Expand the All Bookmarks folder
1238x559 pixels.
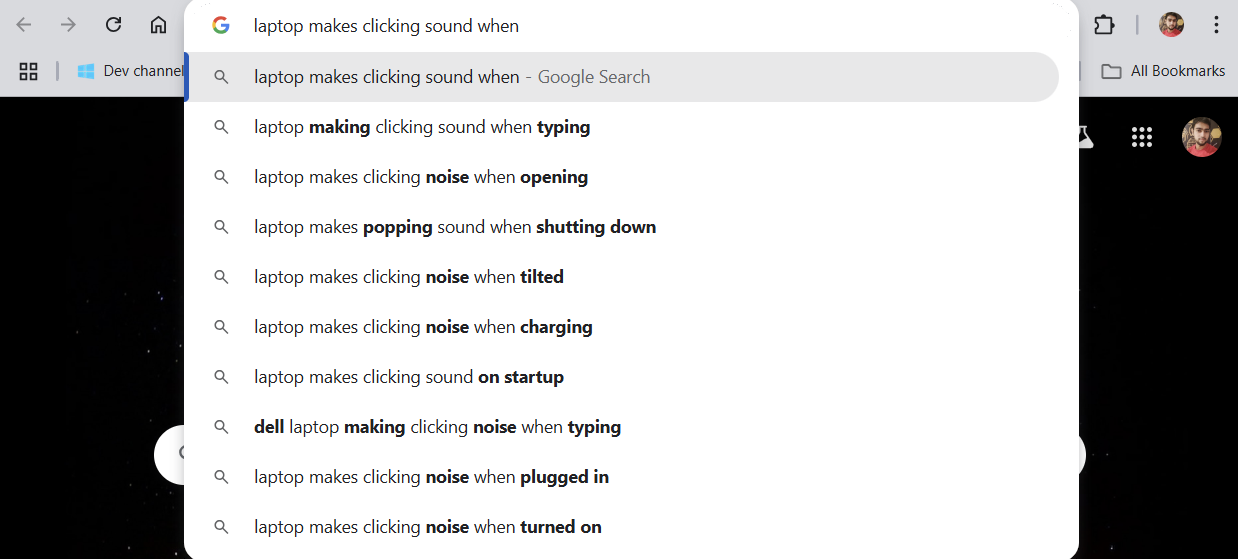(x=1163, y=71)
